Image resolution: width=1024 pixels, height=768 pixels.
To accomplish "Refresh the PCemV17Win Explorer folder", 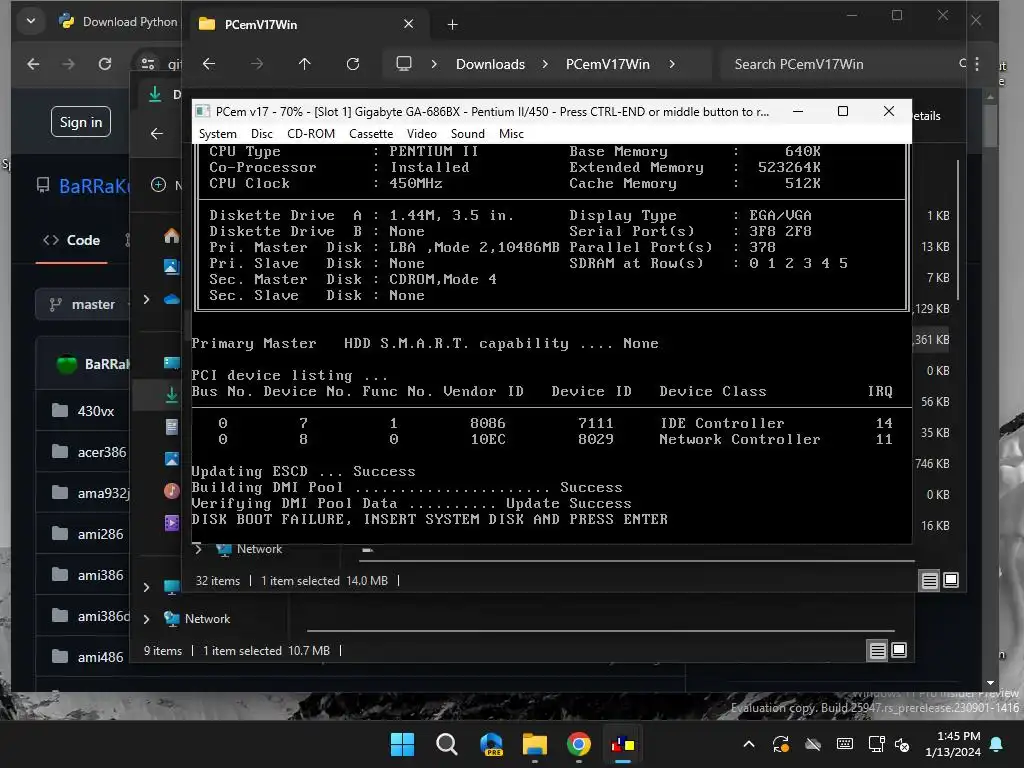I will (x=353, y=64).
